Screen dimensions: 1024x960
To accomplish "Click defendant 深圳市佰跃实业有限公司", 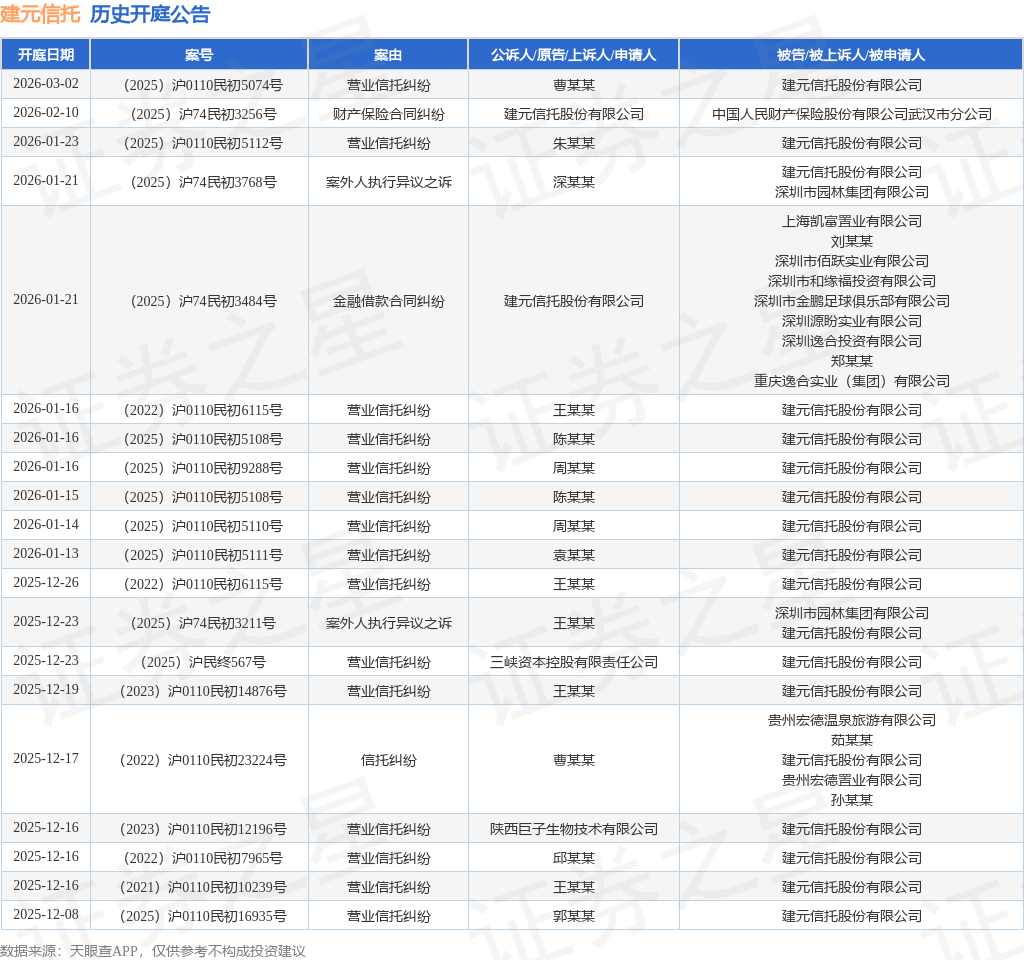I will click(x=852, y=261).
